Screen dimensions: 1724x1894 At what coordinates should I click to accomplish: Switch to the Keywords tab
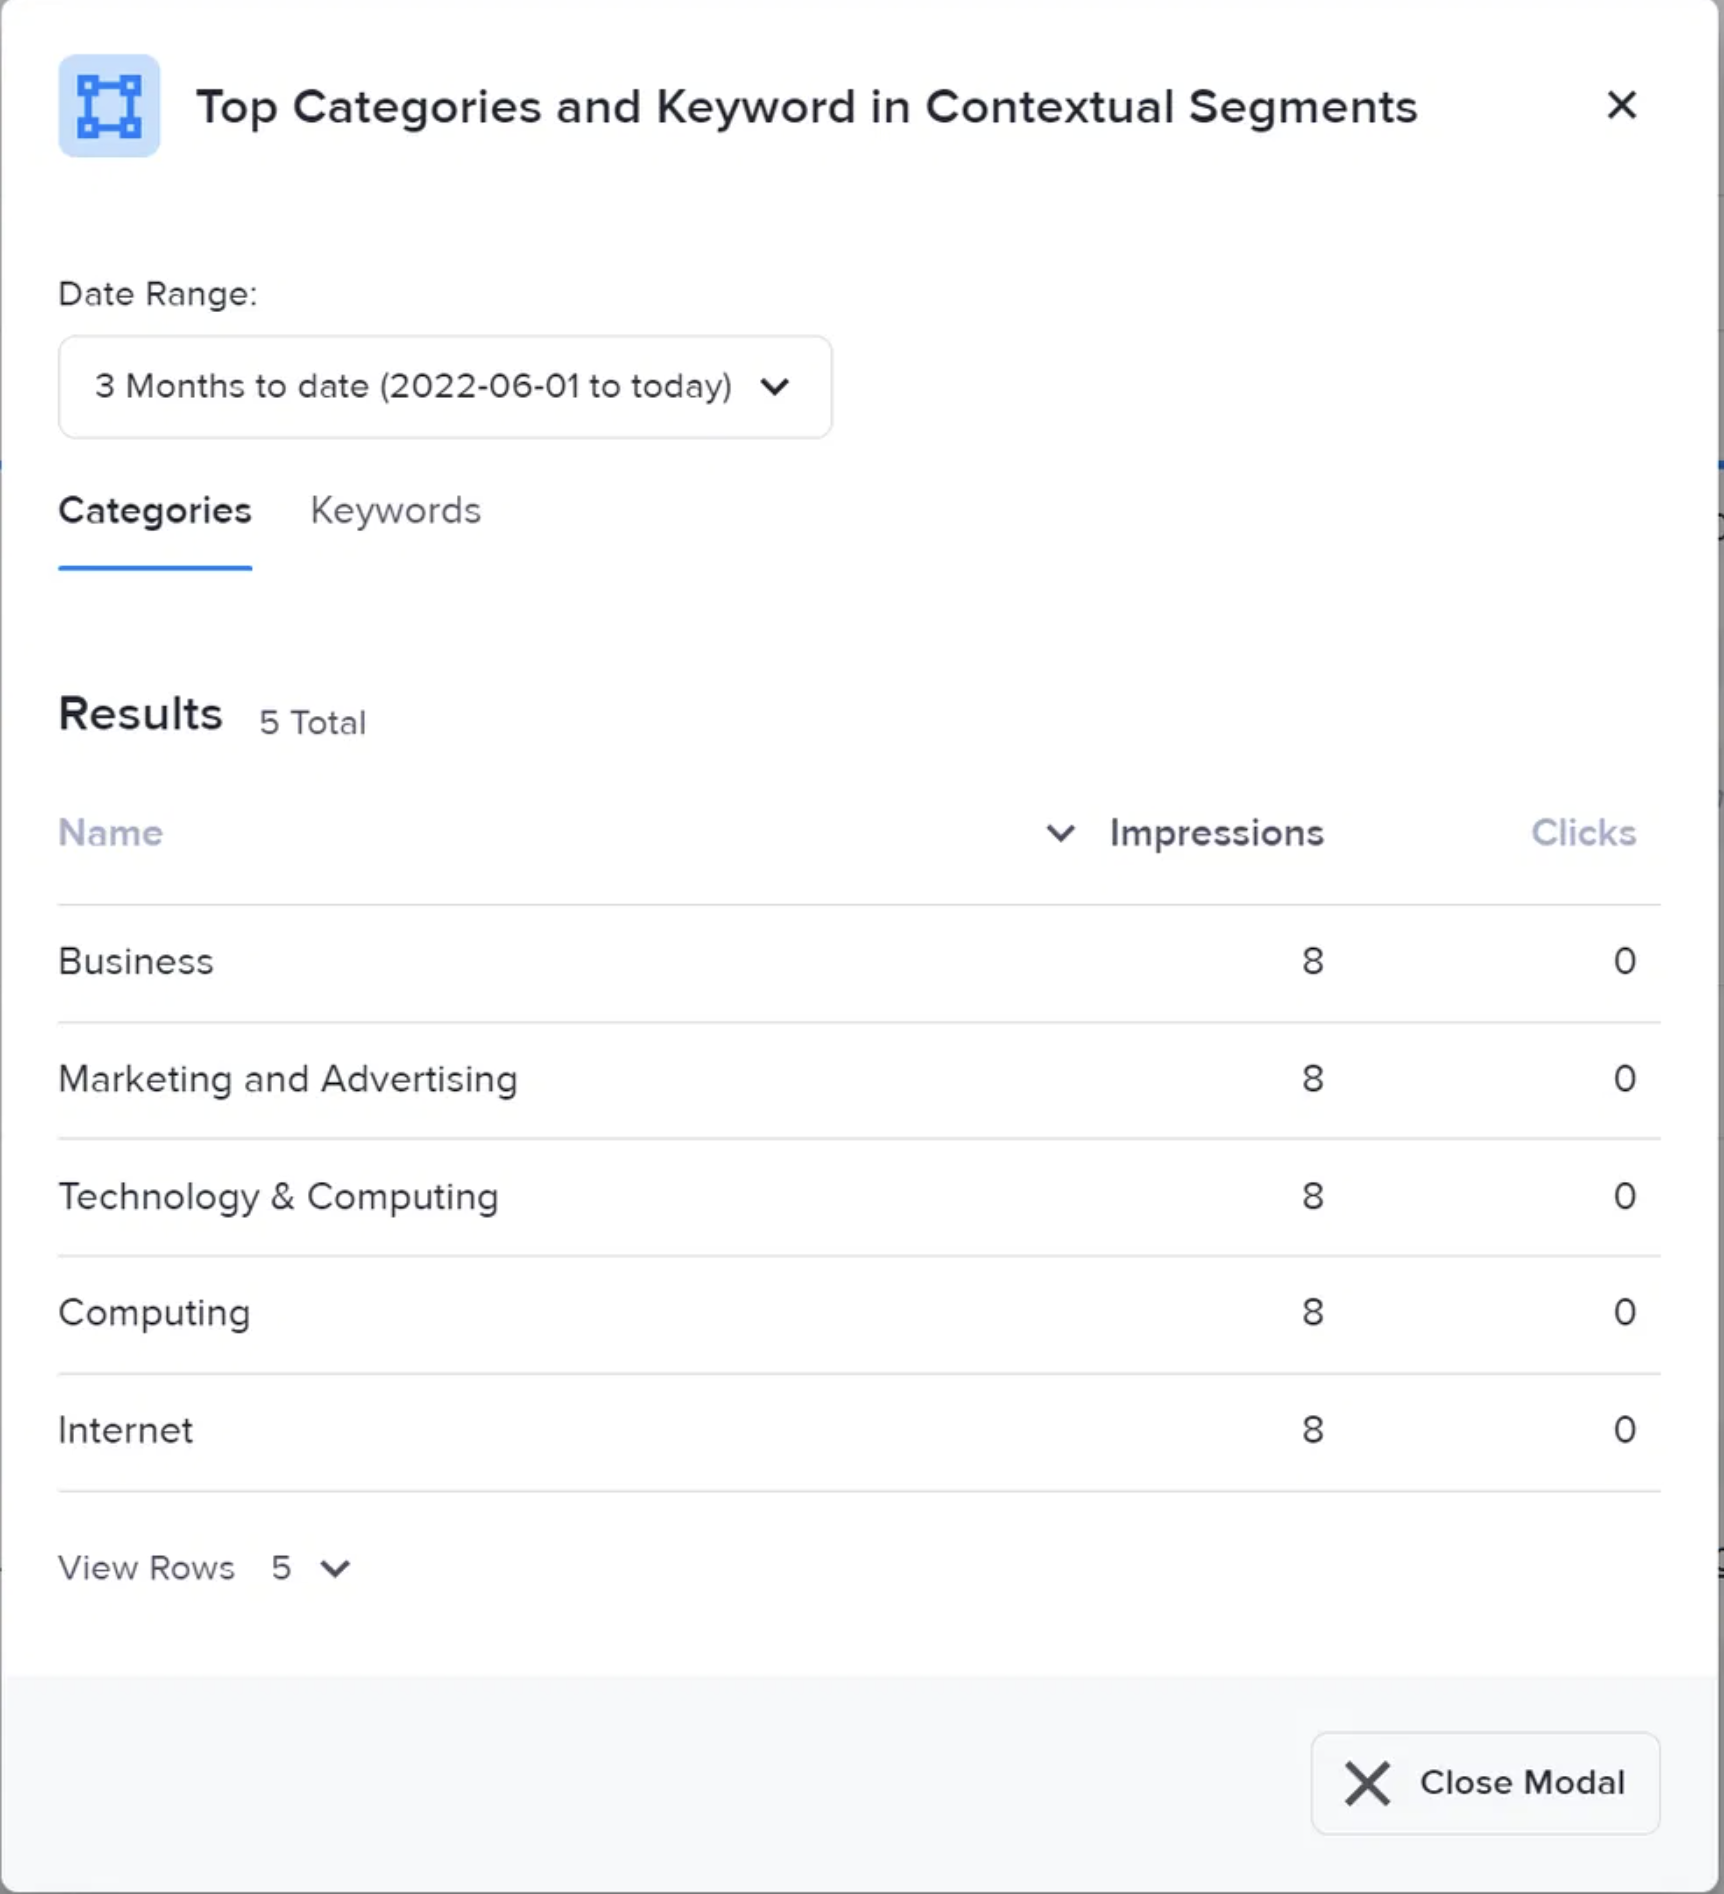point(396,511)
